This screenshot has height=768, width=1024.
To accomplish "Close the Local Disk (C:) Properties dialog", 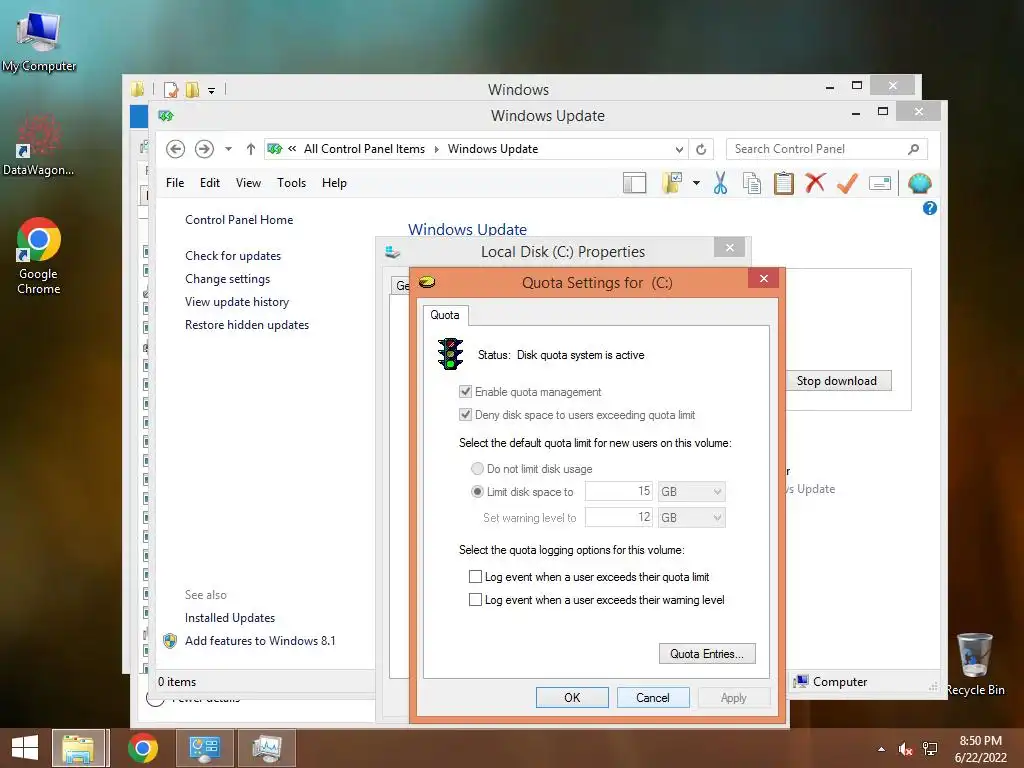I will pos(729,248).
